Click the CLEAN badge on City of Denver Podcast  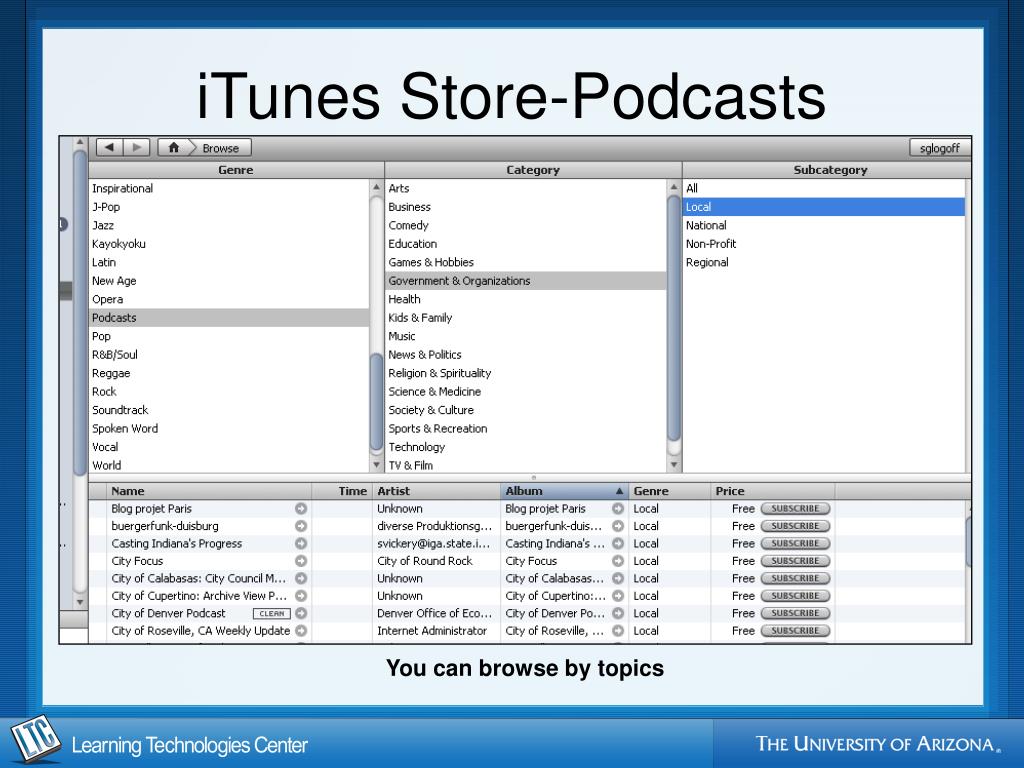pos(272,613)
